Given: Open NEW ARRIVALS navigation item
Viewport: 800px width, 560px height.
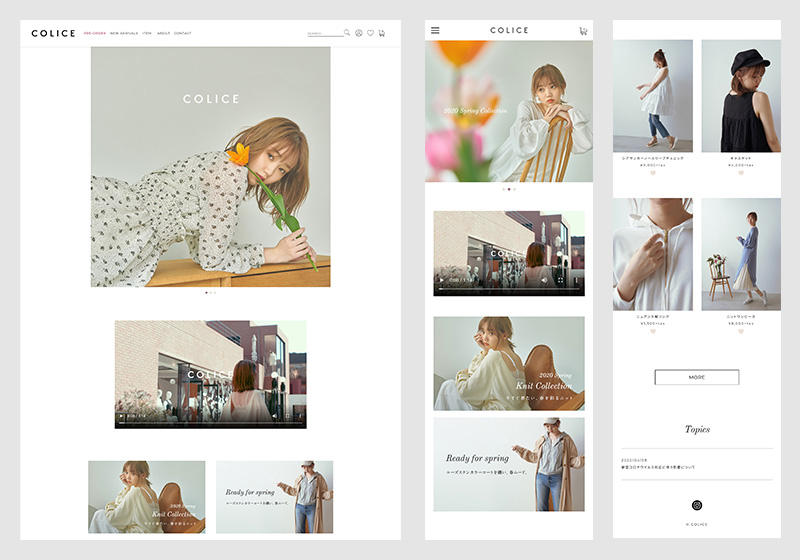Looking at the screenshot, I should (x=125, y=33).
